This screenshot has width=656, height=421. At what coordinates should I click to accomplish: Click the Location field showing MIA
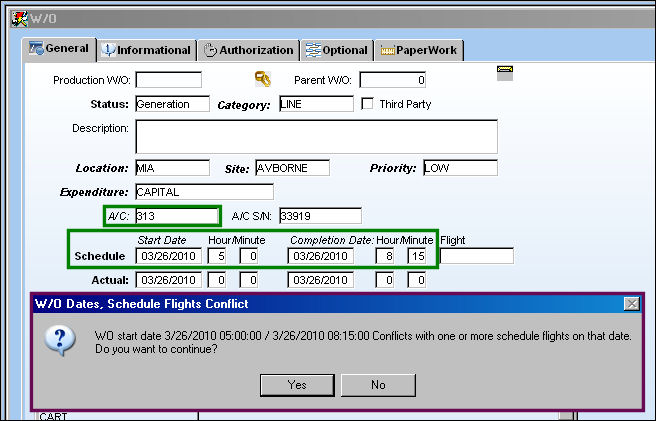(x=172, y=168)
